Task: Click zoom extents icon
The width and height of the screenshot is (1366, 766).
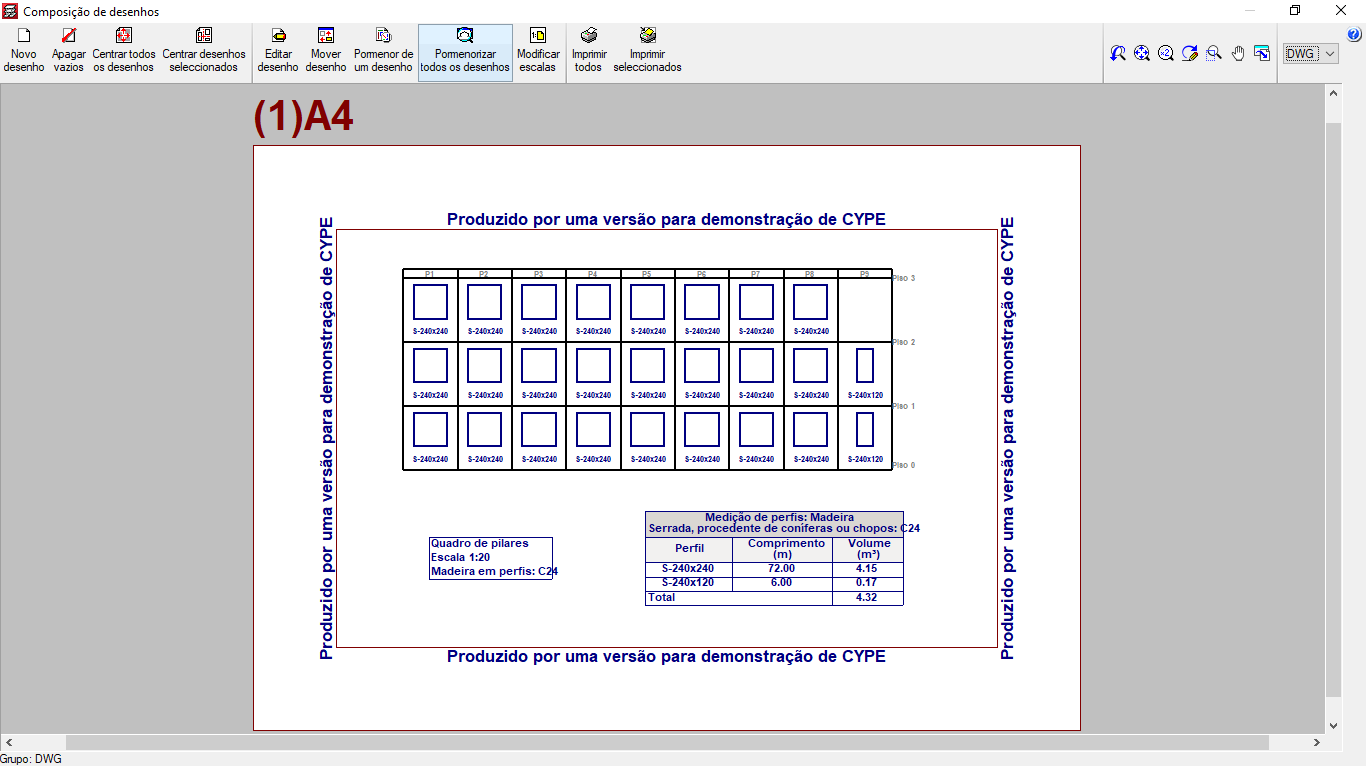Action: point(1142,53)
